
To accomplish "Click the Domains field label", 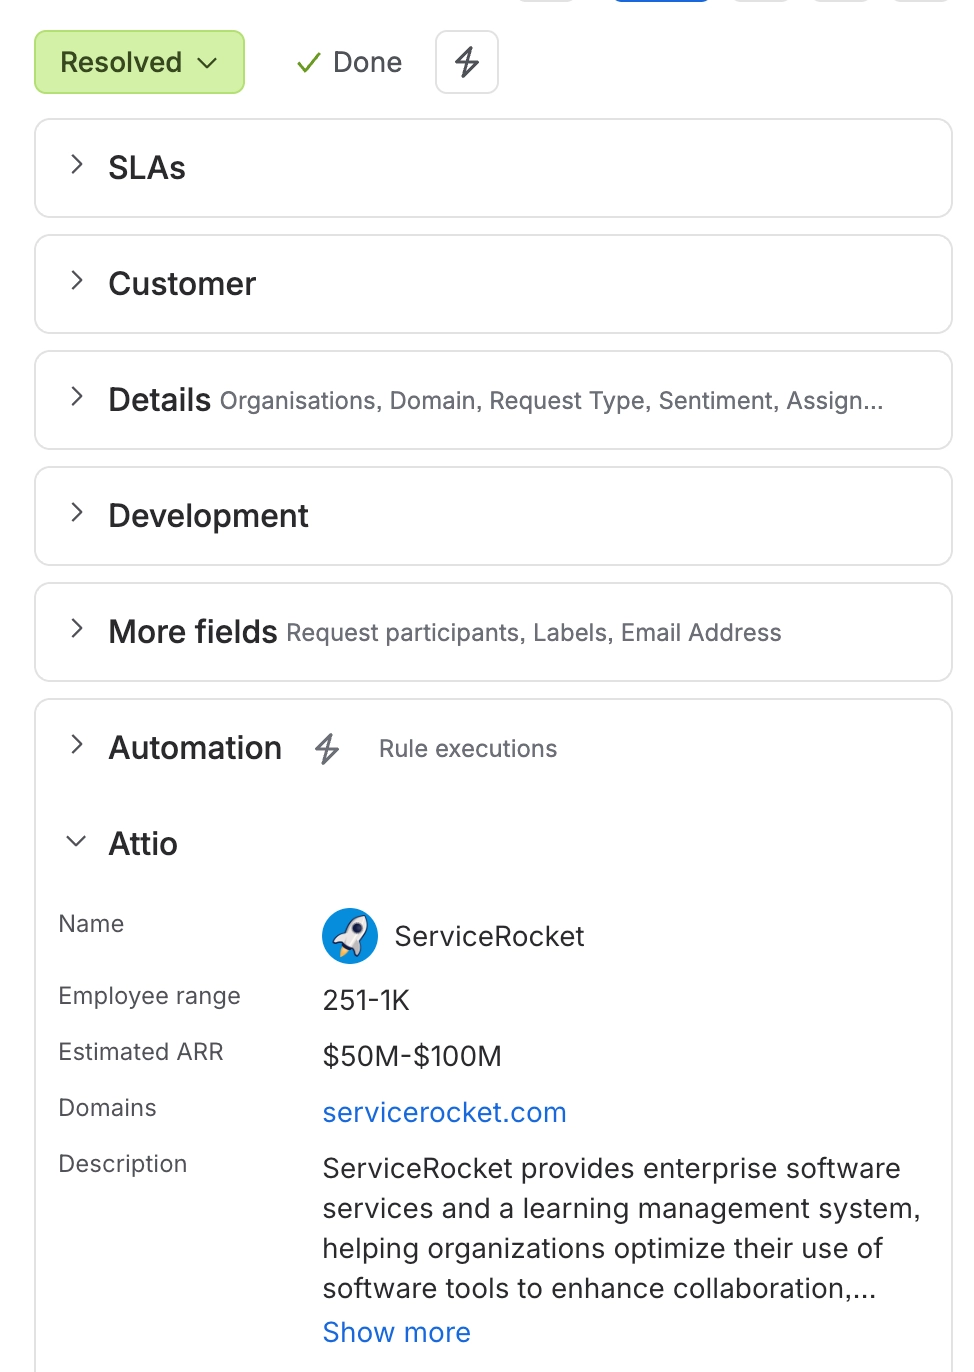I will (107, 1108).
